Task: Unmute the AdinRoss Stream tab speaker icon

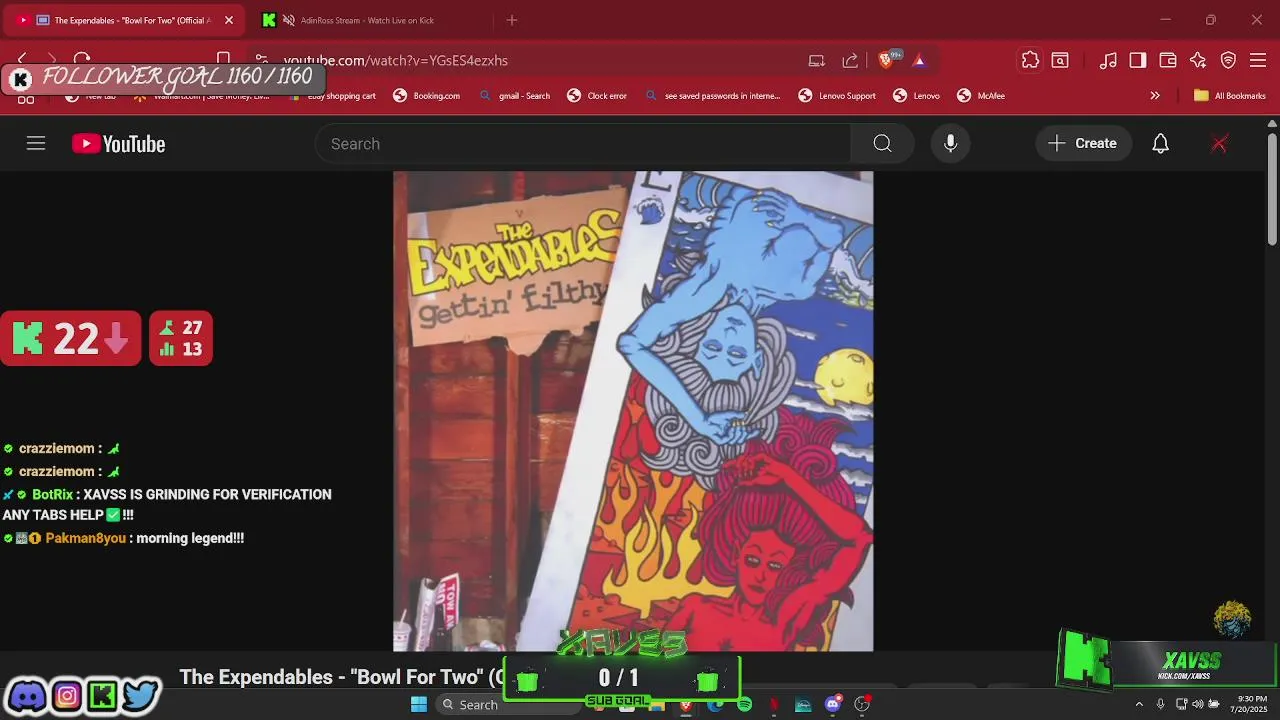Action: coord(289,20)
